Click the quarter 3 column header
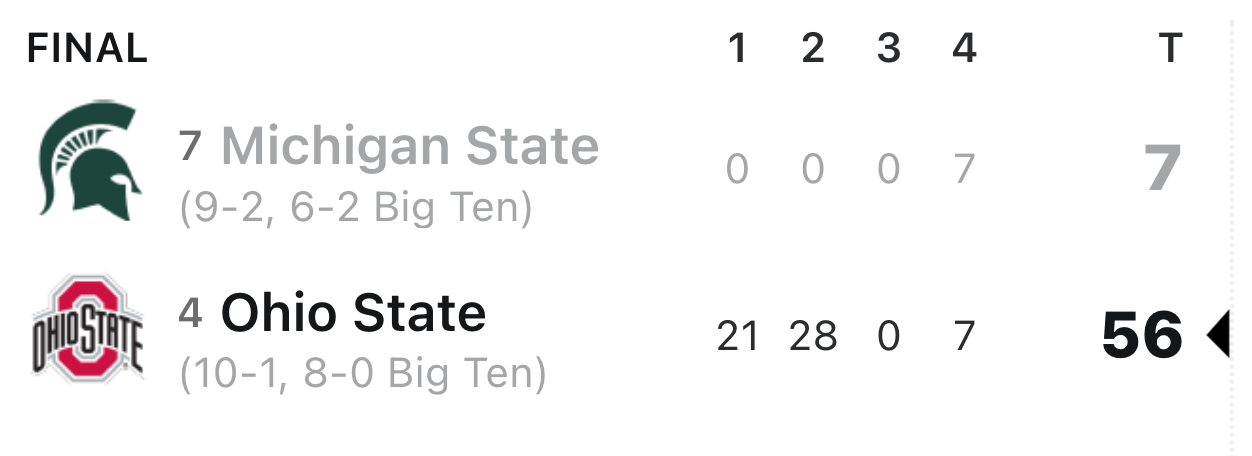 click(x=889, y=47)
